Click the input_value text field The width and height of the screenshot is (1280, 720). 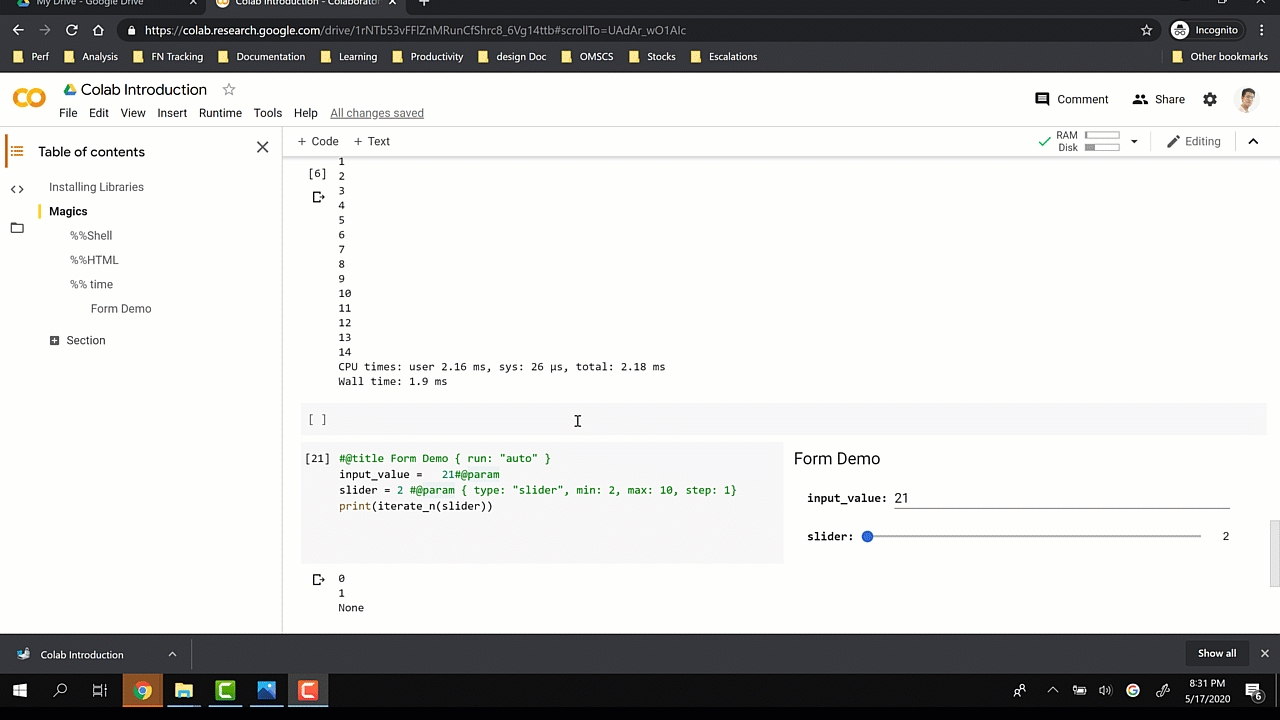(x=1060, y=498)
